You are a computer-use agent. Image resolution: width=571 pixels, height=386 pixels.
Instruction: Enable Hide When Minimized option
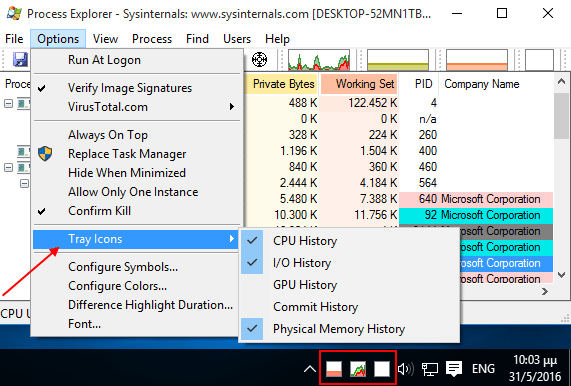[x=137, y=173]
